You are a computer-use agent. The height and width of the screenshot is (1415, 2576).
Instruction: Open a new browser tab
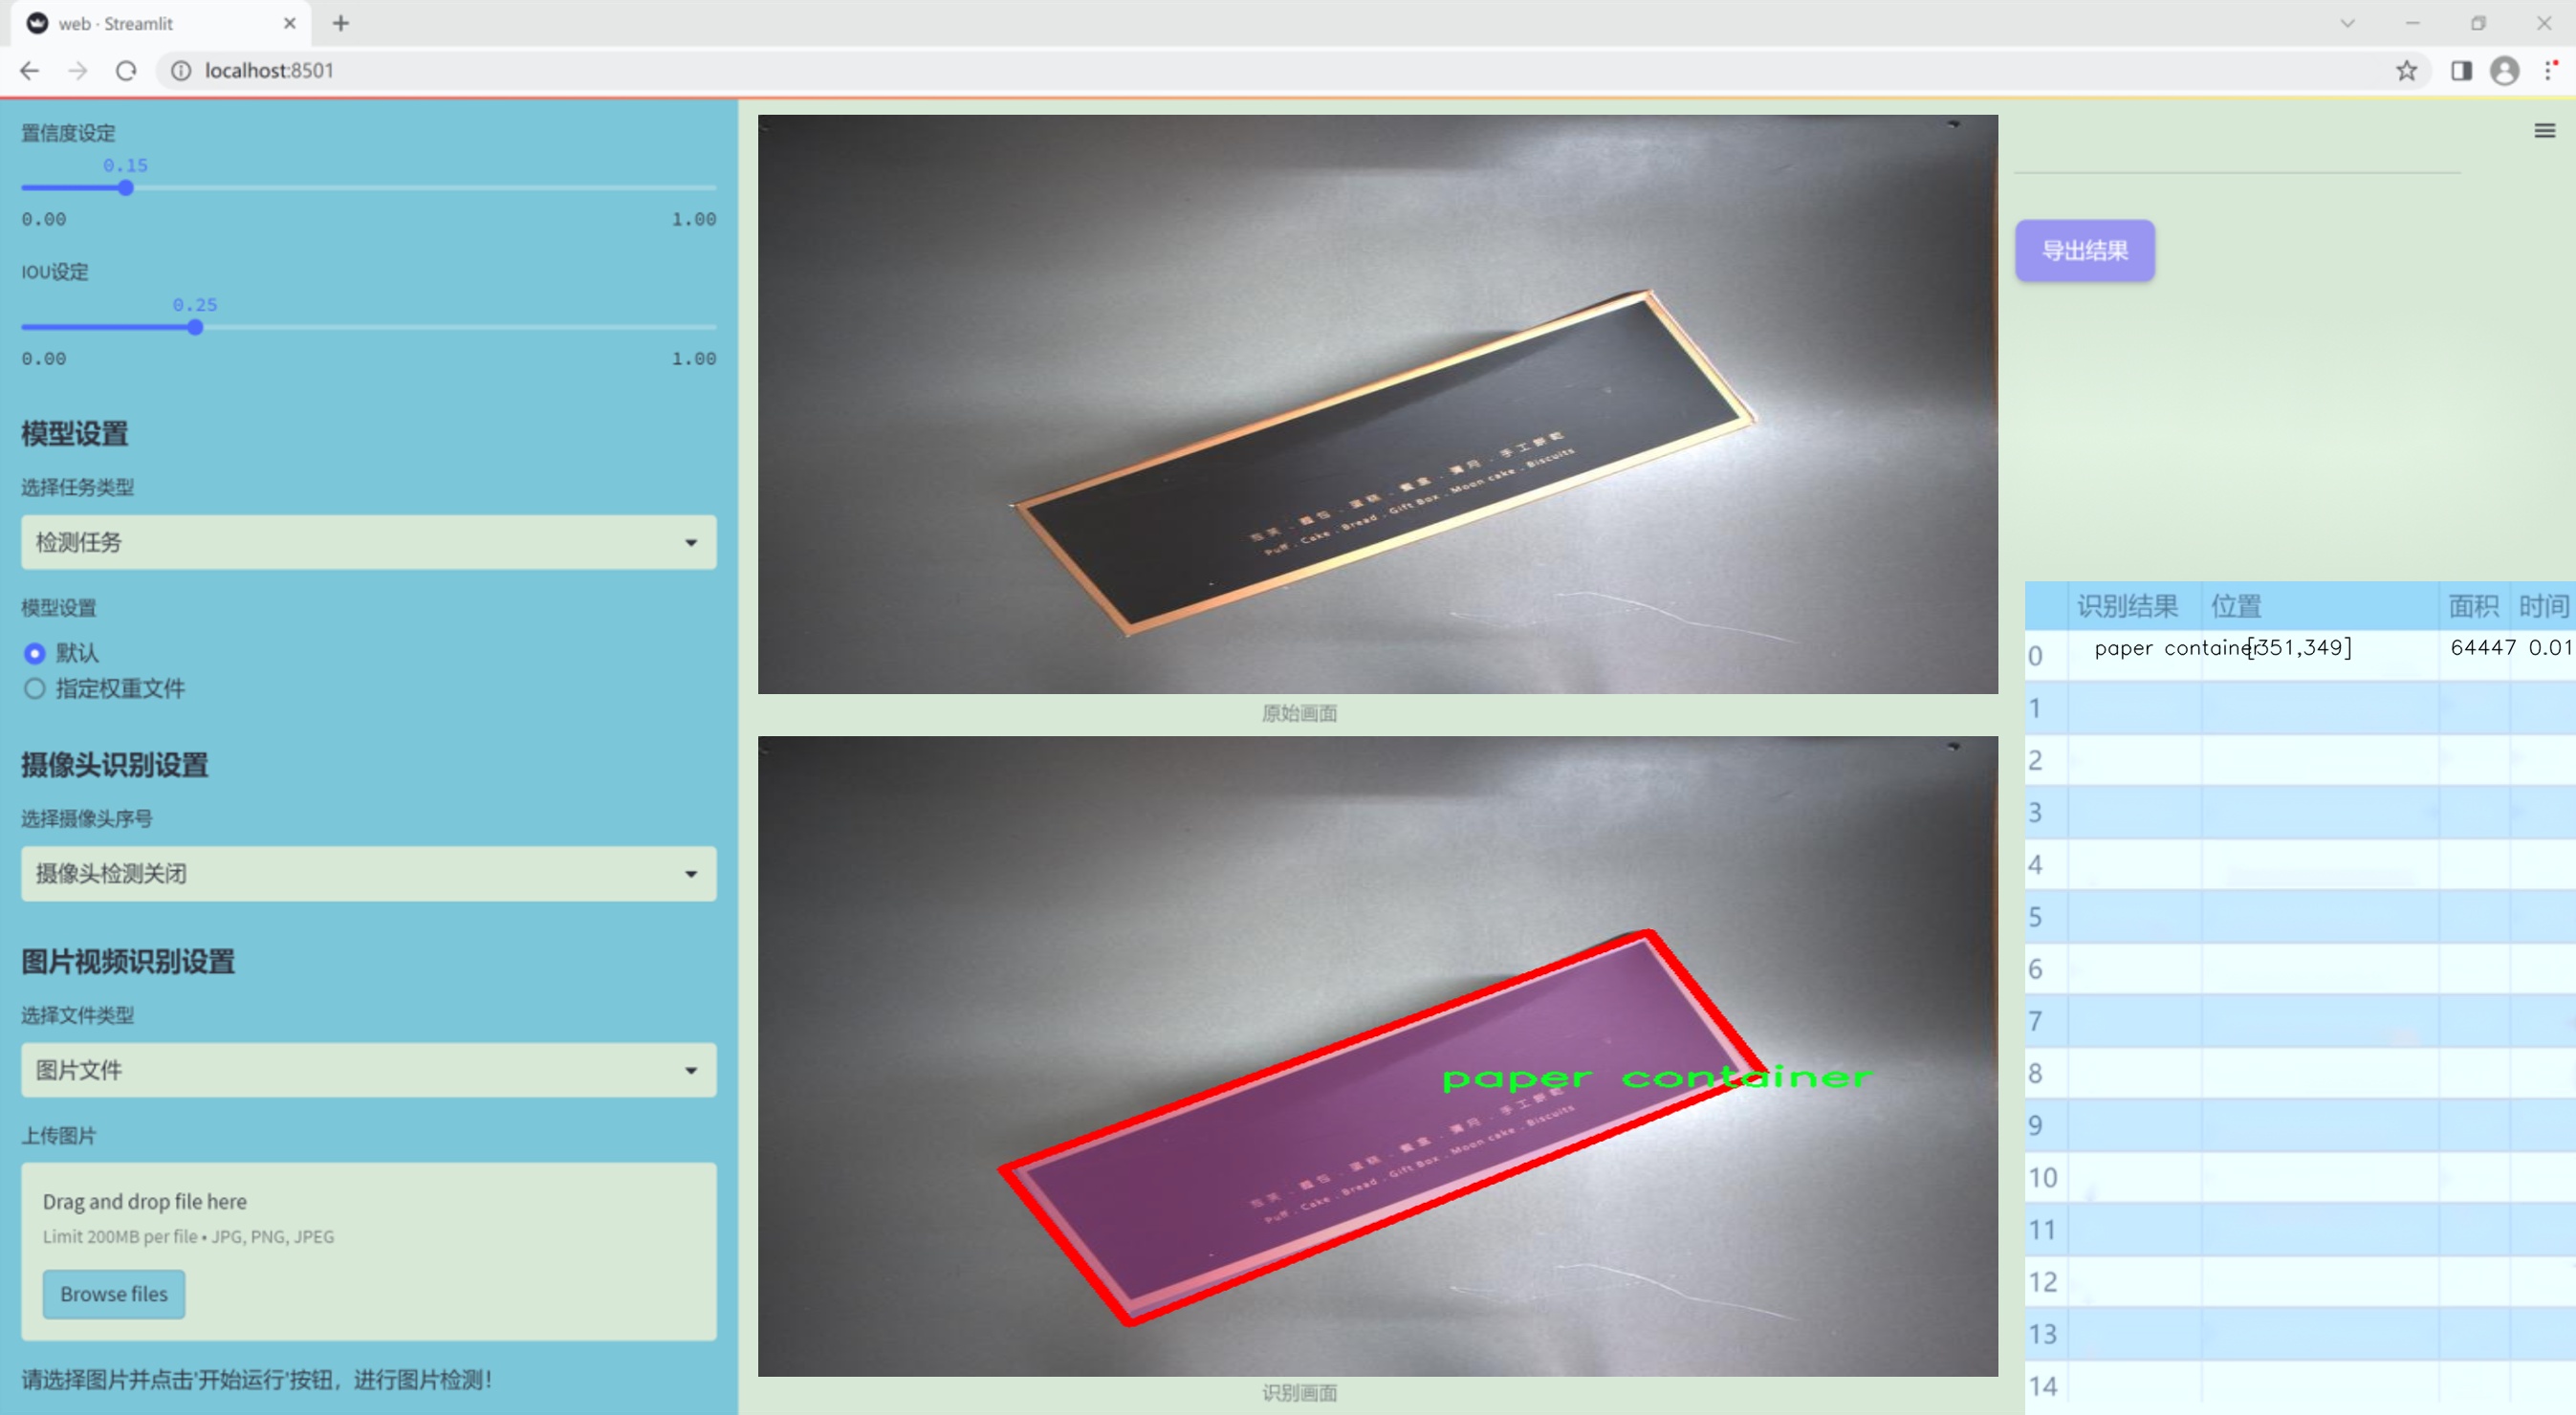click(341, 23)
